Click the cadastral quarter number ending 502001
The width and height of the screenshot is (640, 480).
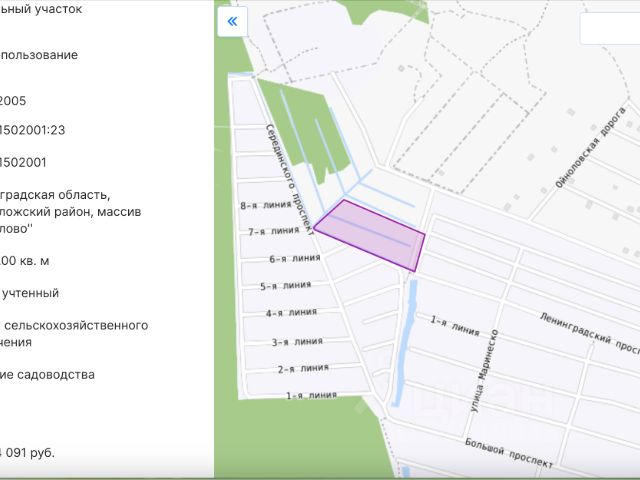click(x=23, y=162)
